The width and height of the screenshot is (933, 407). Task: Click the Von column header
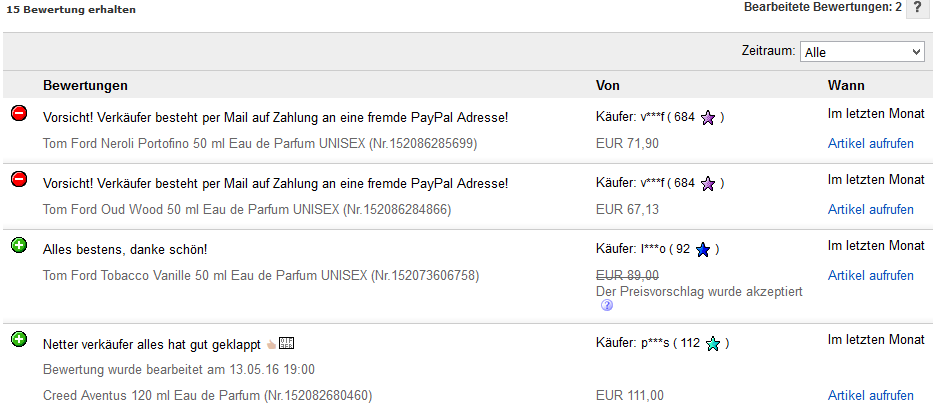coord(608,86)
